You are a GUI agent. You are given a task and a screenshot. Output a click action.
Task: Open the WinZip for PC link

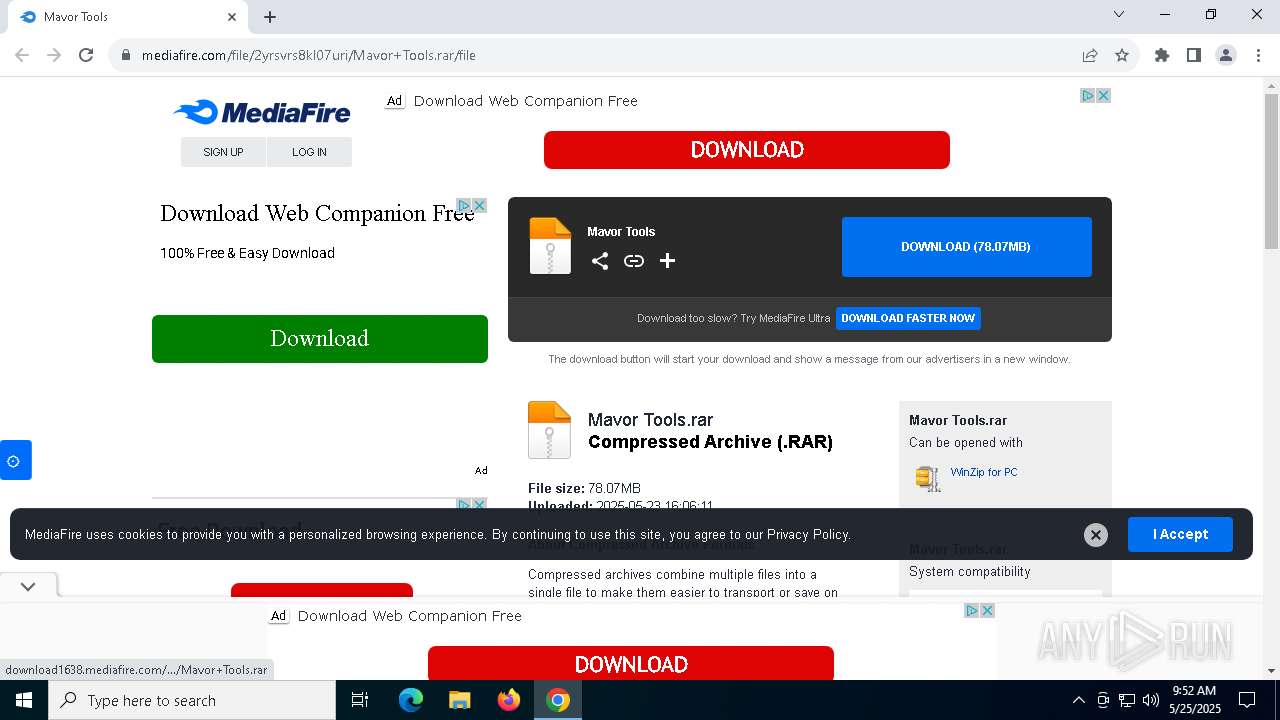click(x=984, y=472)
